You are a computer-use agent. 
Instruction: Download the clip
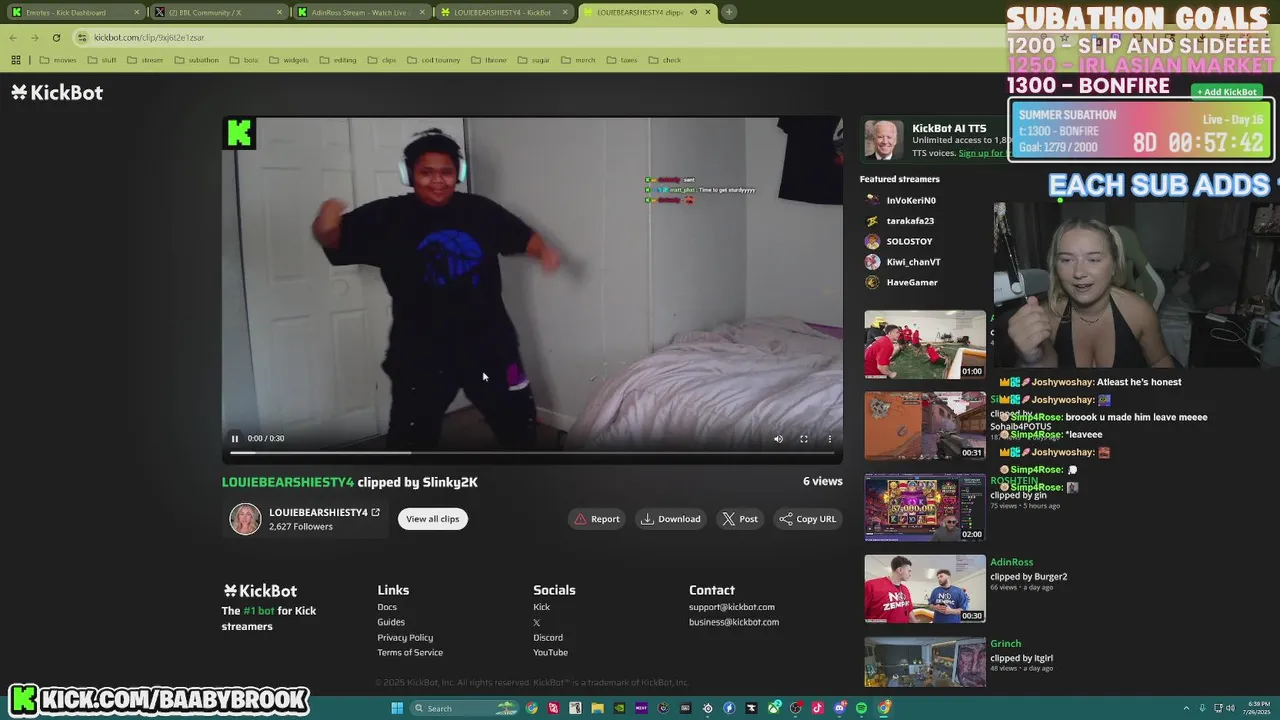coord(671,519)
